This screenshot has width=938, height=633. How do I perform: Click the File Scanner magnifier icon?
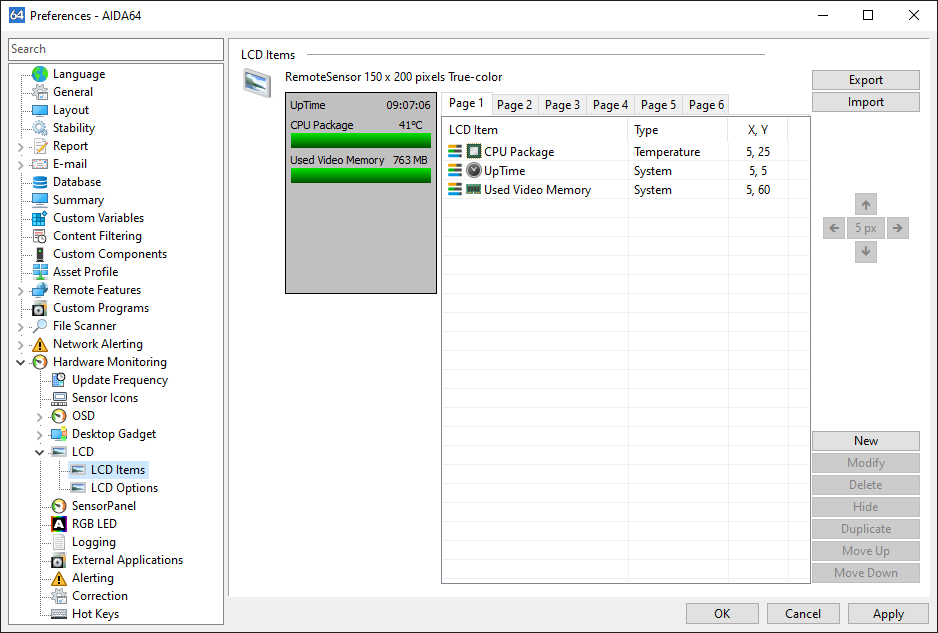40,326
